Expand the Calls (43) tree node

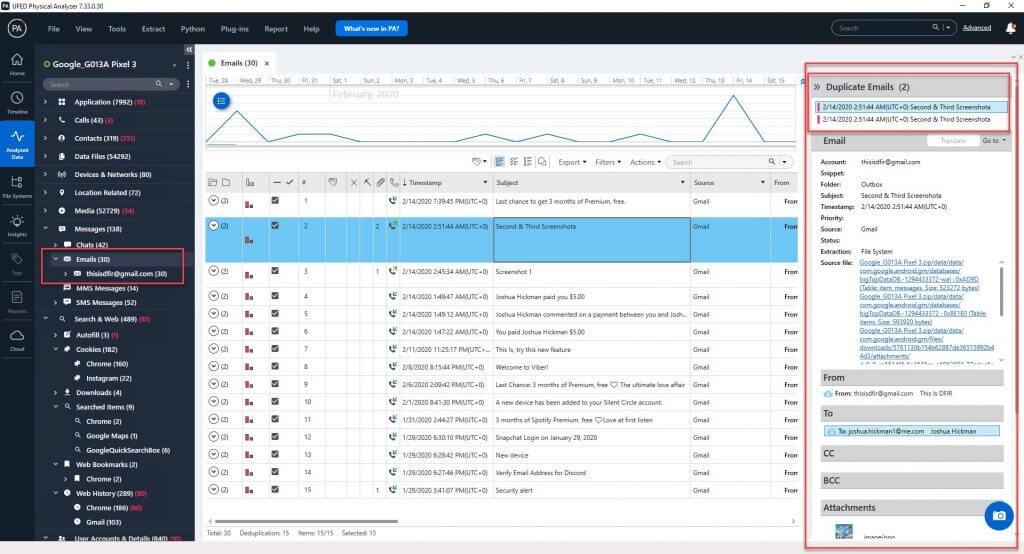[x=45, y=120]
